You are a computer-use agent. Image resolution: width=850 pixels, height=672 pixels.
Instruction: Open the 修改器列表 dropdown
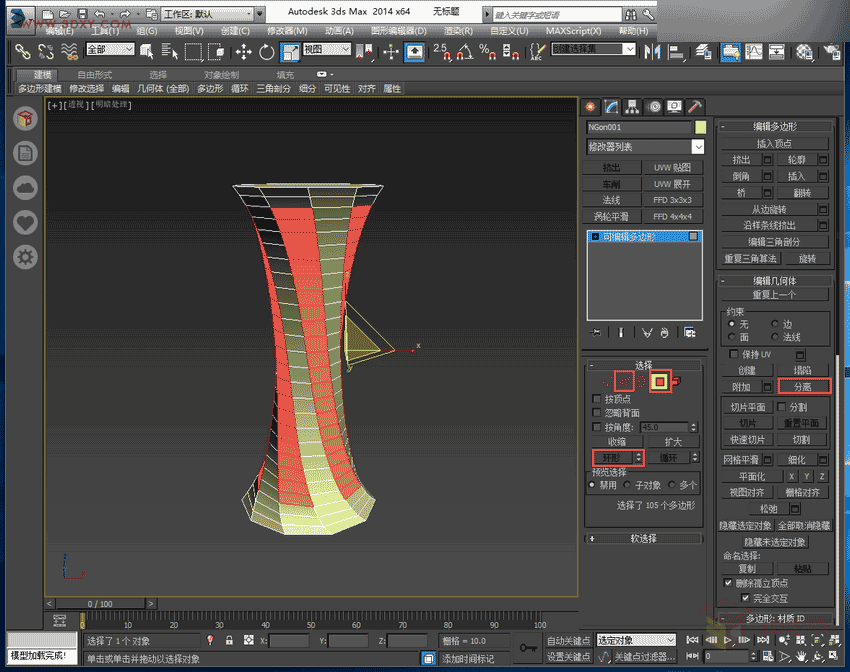tap(645, 147)
